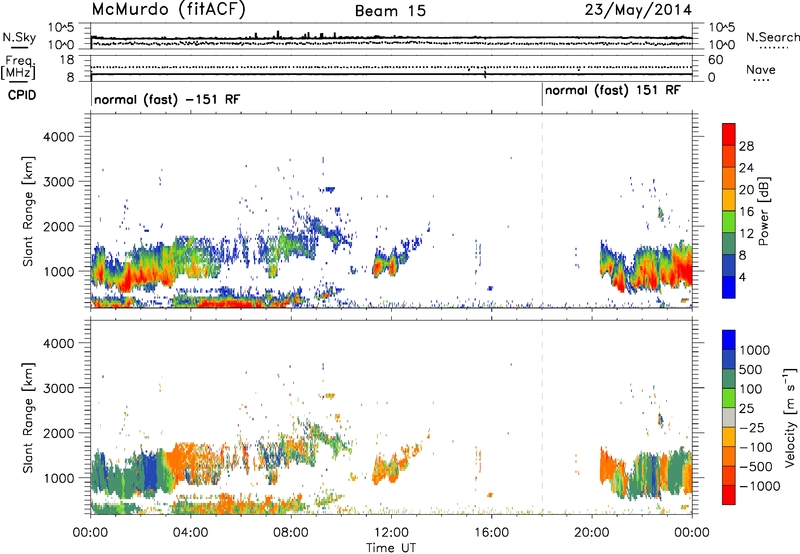Click the '04:00' time tick label
This screenshot has width=800, height=554.
pyautogui.click(x=190, y=533)
